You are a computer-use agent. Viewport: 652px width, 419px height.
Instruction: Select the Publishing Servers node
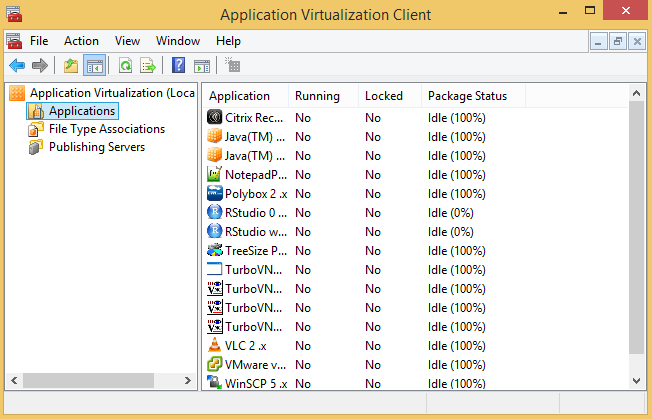click(86, 147)
